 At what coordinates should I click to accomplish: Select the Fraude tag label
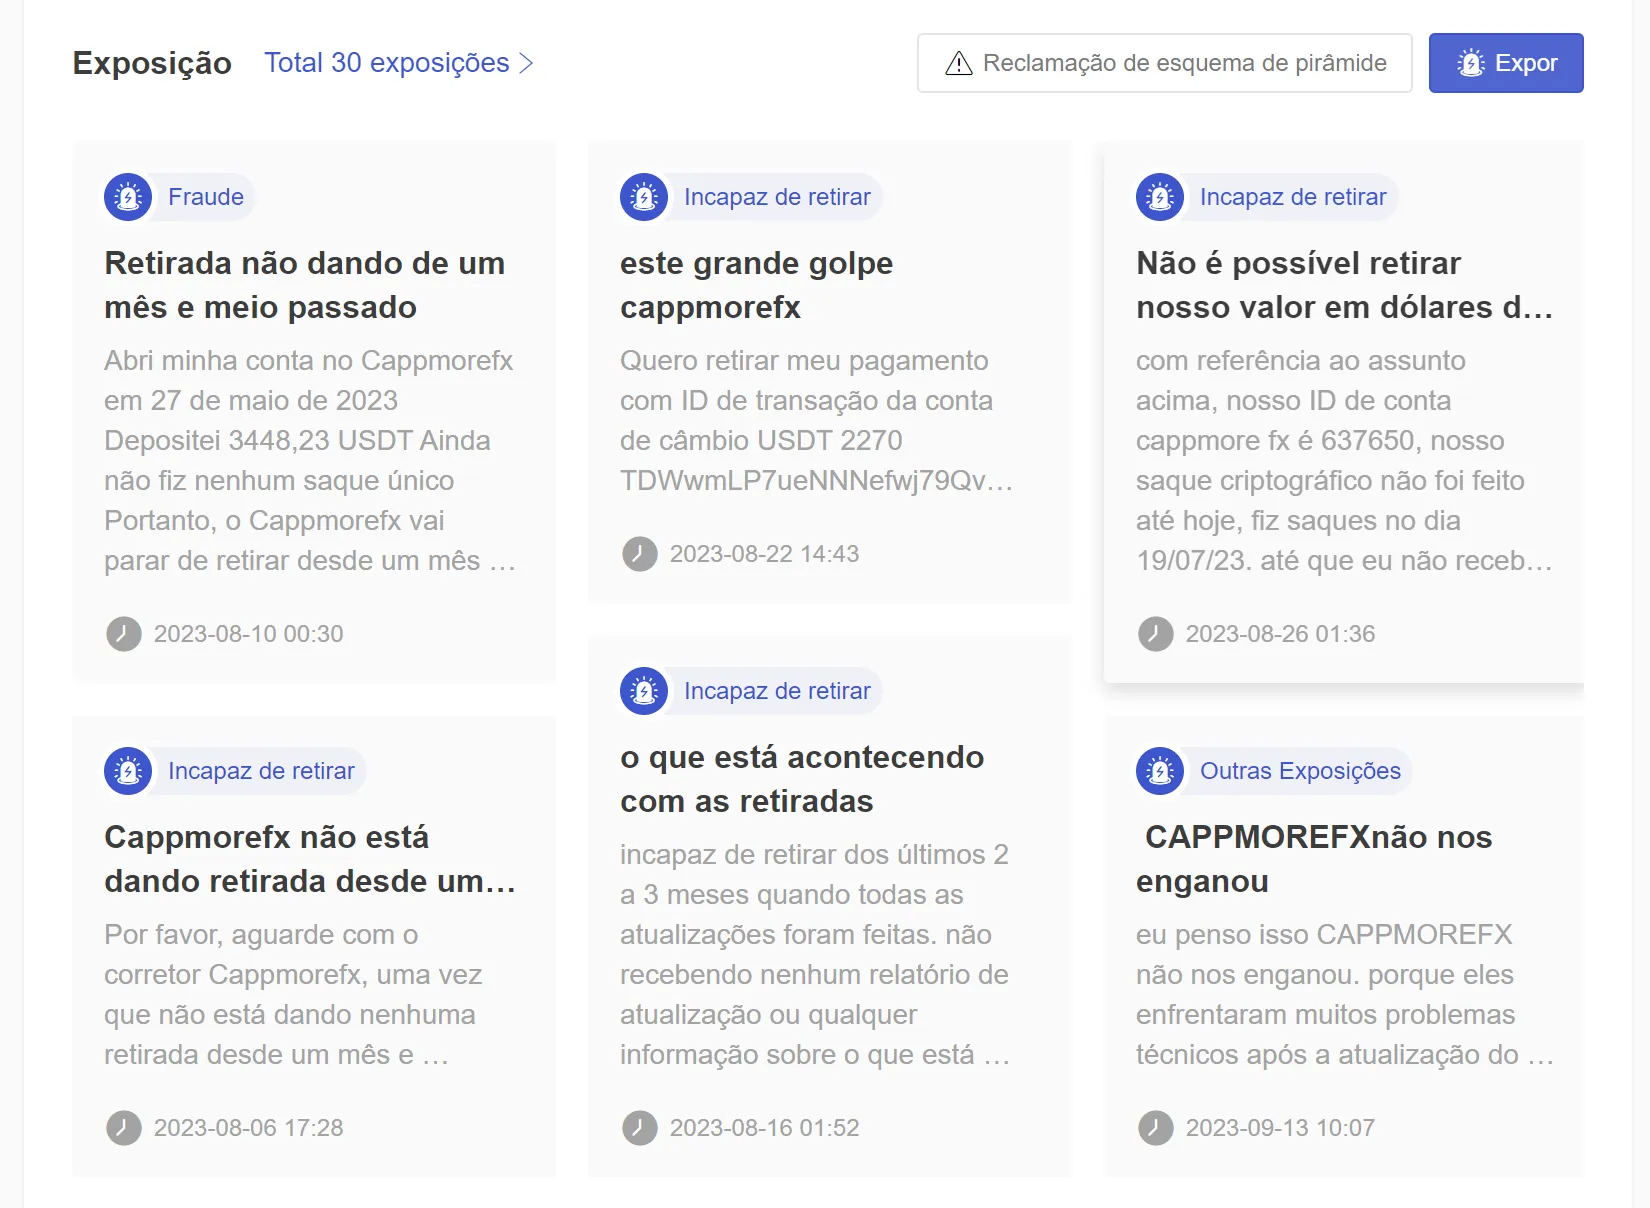tap(206, 197)
